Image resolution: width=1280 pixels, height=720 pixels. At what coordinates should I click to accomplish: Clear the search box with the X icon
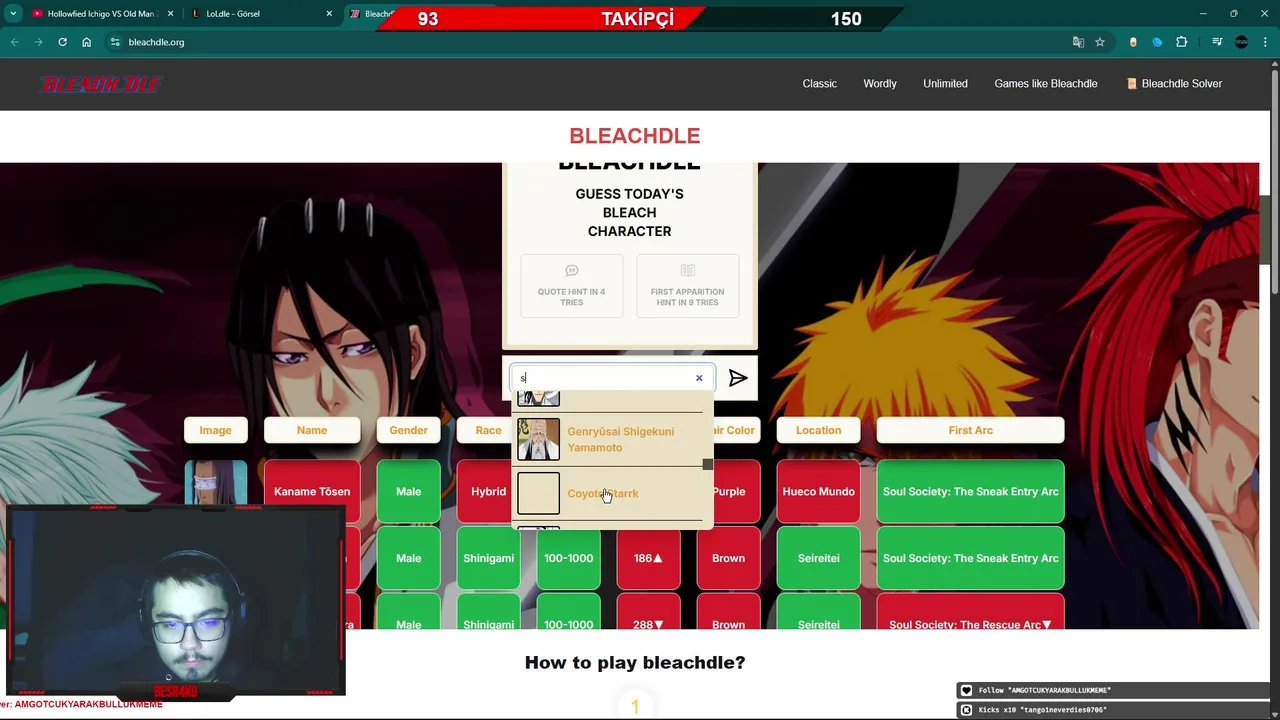point(699,378)
